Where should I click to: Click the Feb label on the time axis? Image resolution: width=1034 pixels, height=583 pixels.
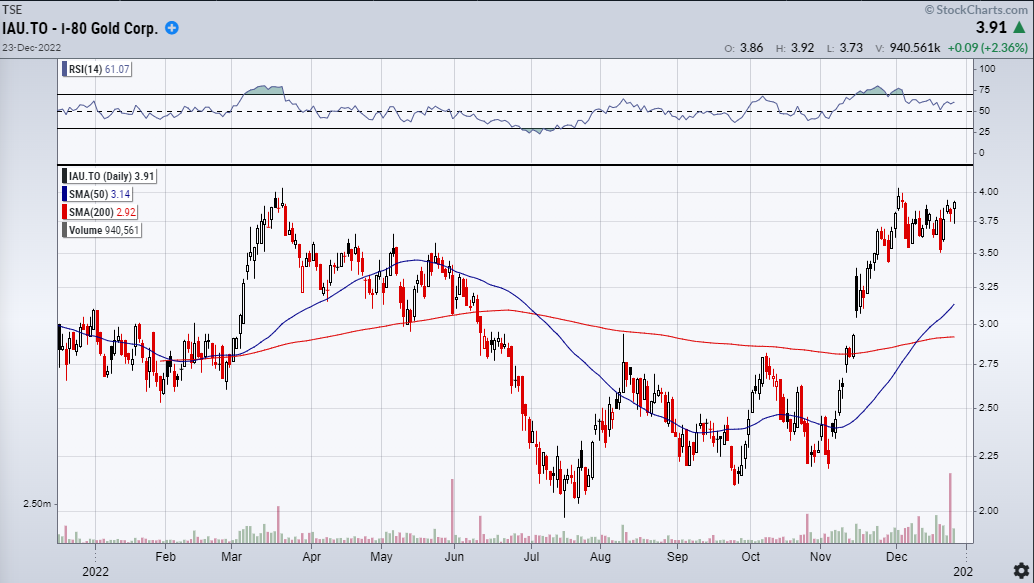(x=166, y=557)
